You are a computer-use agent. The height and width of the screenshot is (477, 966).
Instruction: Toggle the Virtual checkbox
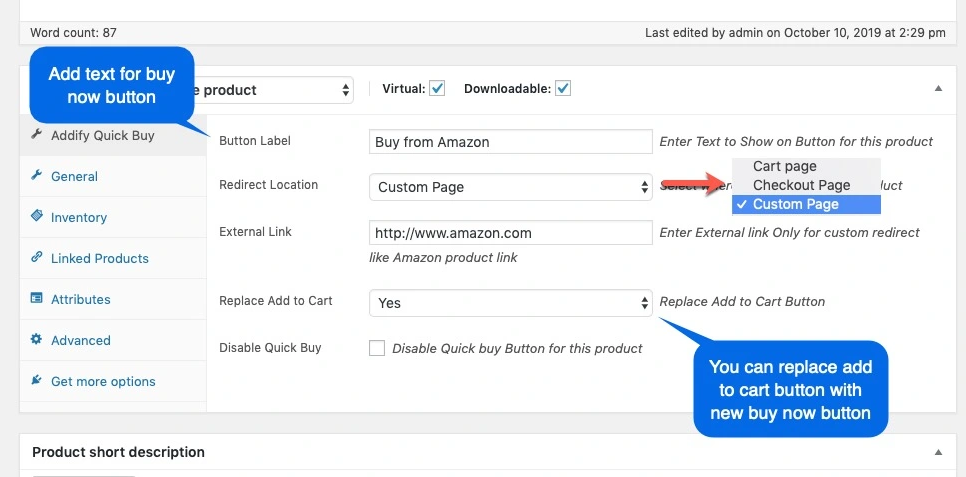point(437,89)
